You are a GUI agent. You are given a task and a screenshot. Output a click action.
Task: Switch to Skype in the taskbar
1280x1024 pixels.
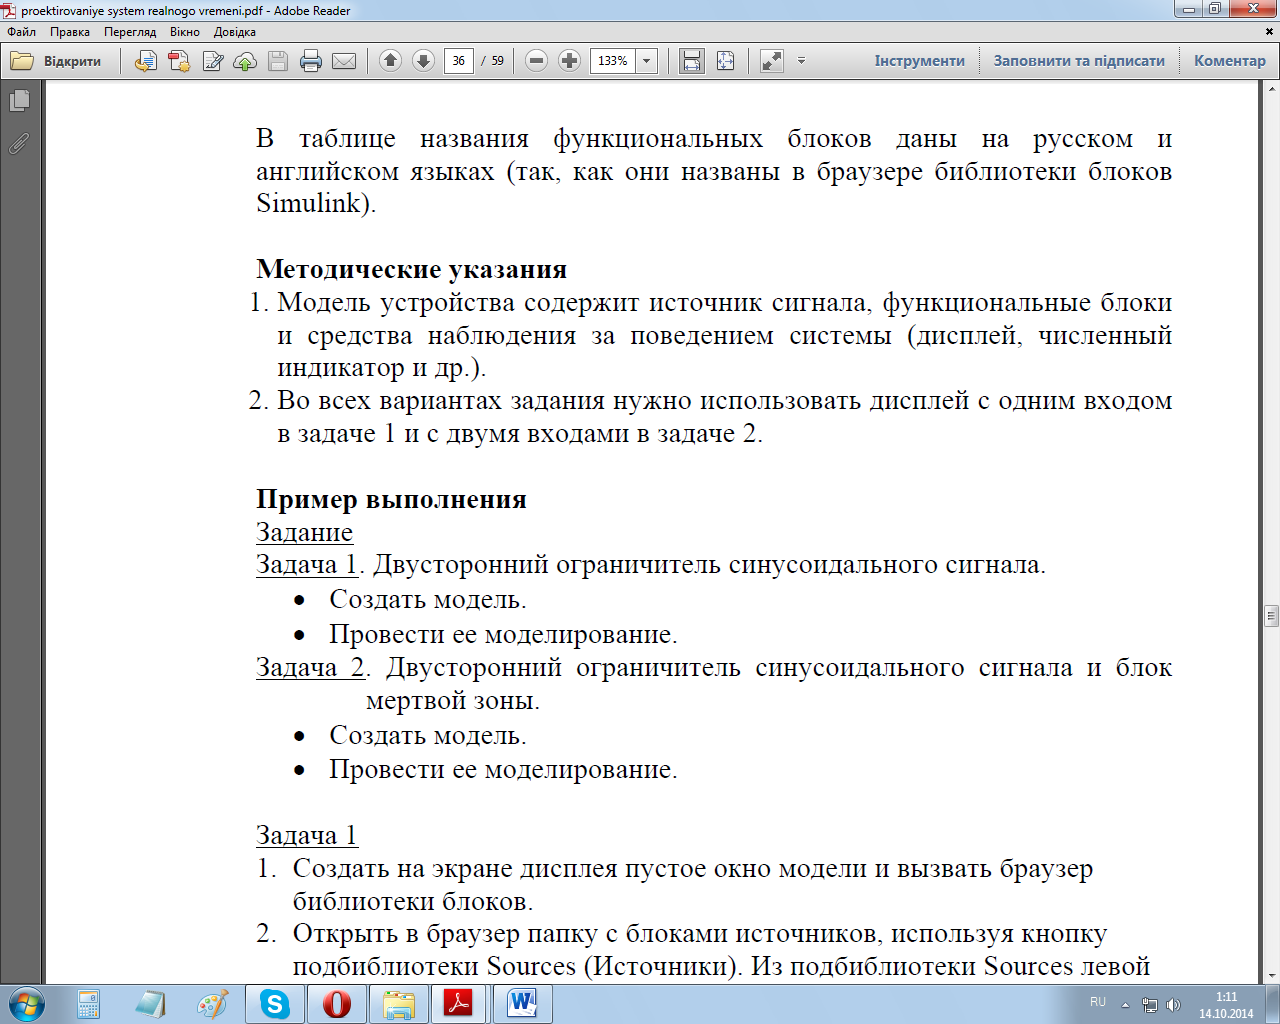click(x=275, y=1004)
